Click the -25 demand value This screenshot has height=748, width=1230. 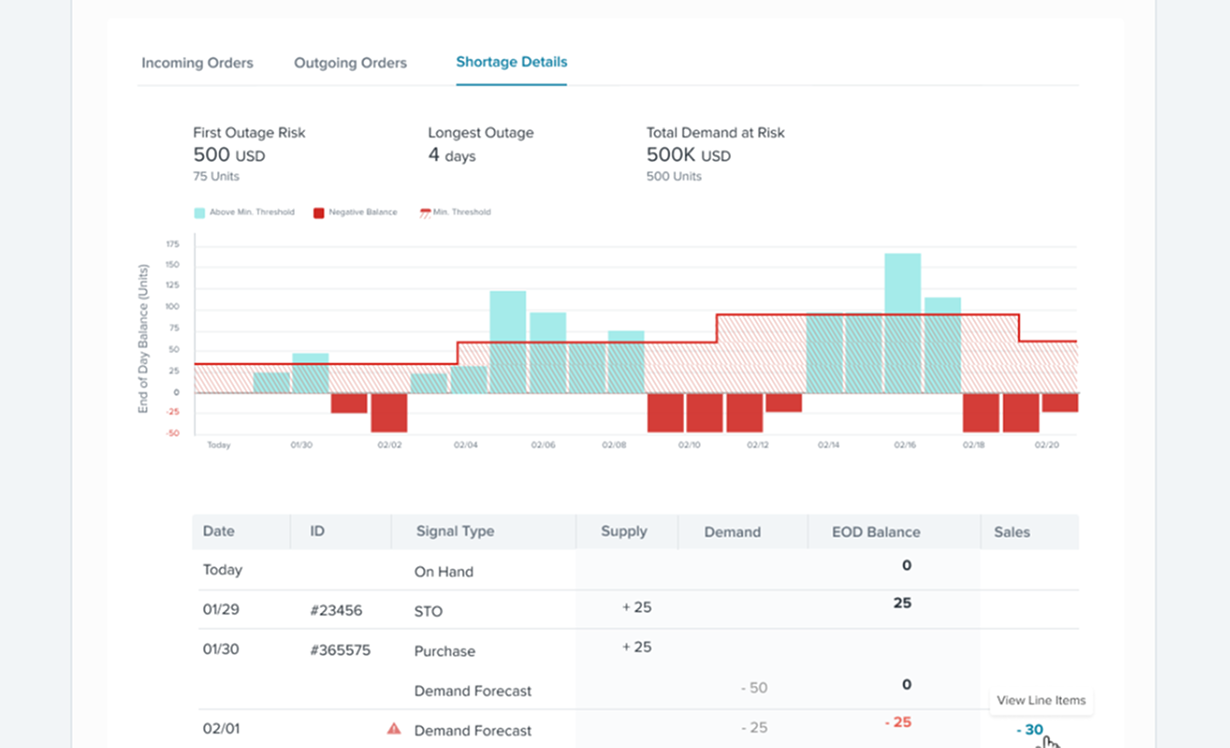tap(754, 728)
